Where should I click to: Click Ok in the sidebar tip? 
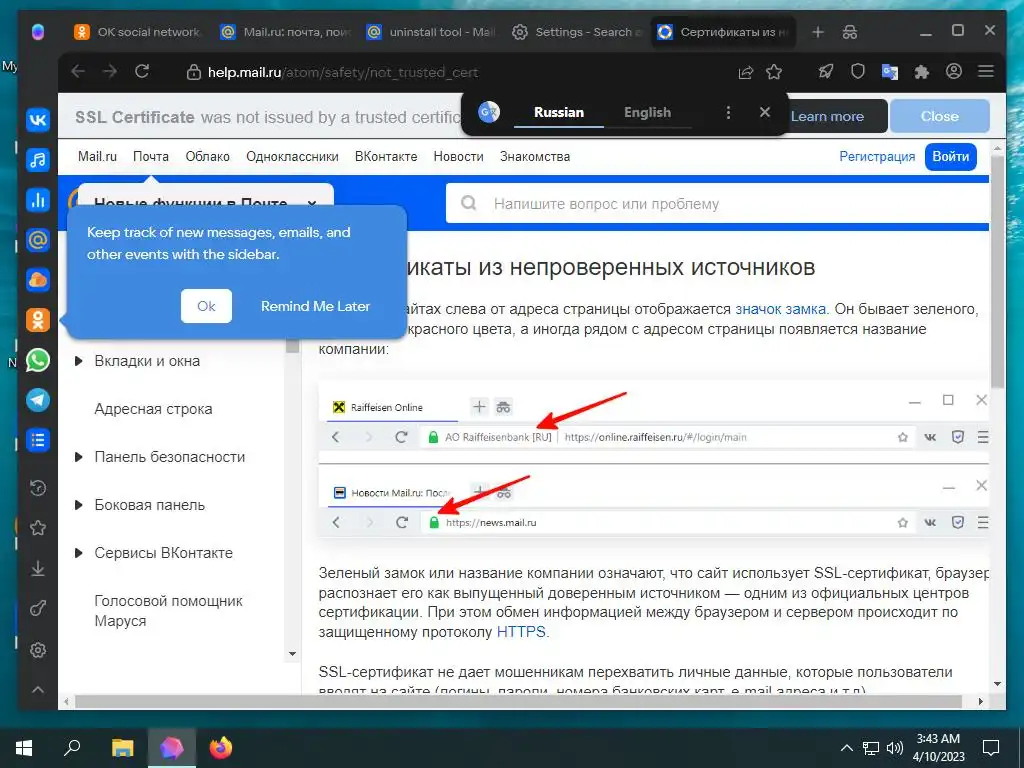coord(206,306)
